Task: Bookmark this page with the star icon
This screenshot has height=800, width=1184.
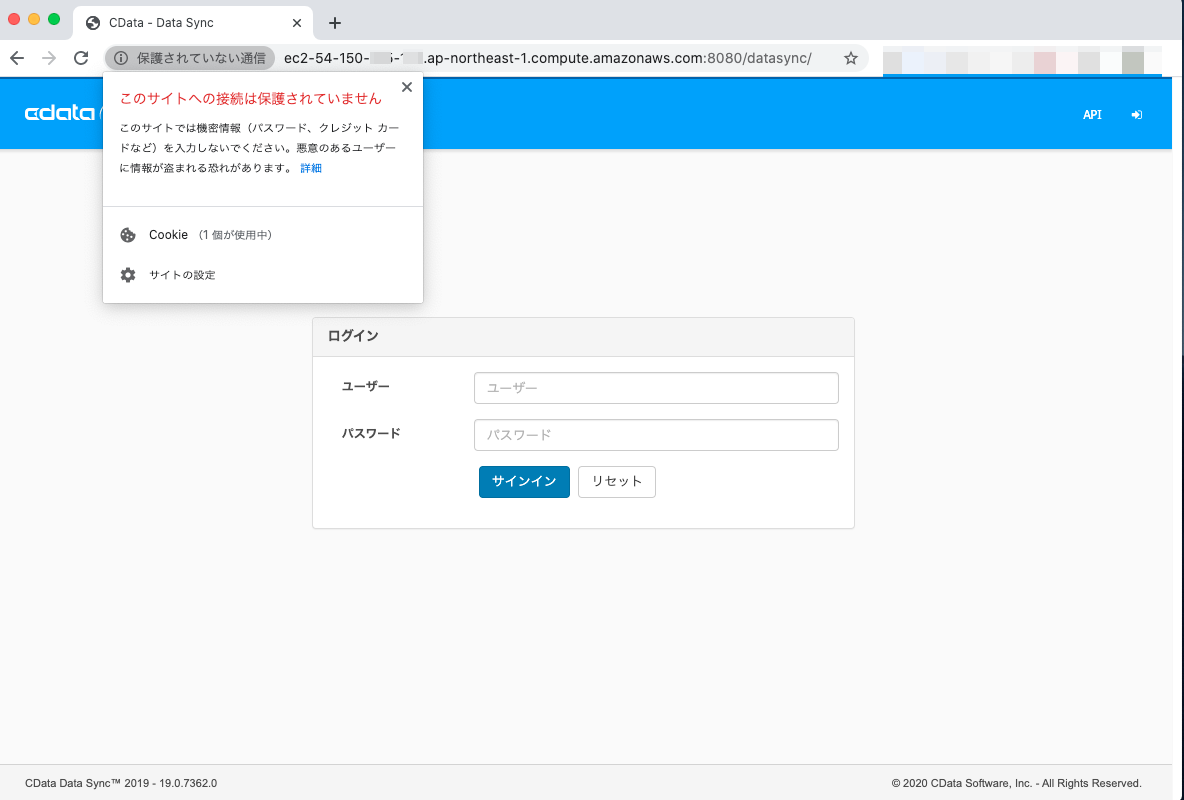Action: pos(851,58)
